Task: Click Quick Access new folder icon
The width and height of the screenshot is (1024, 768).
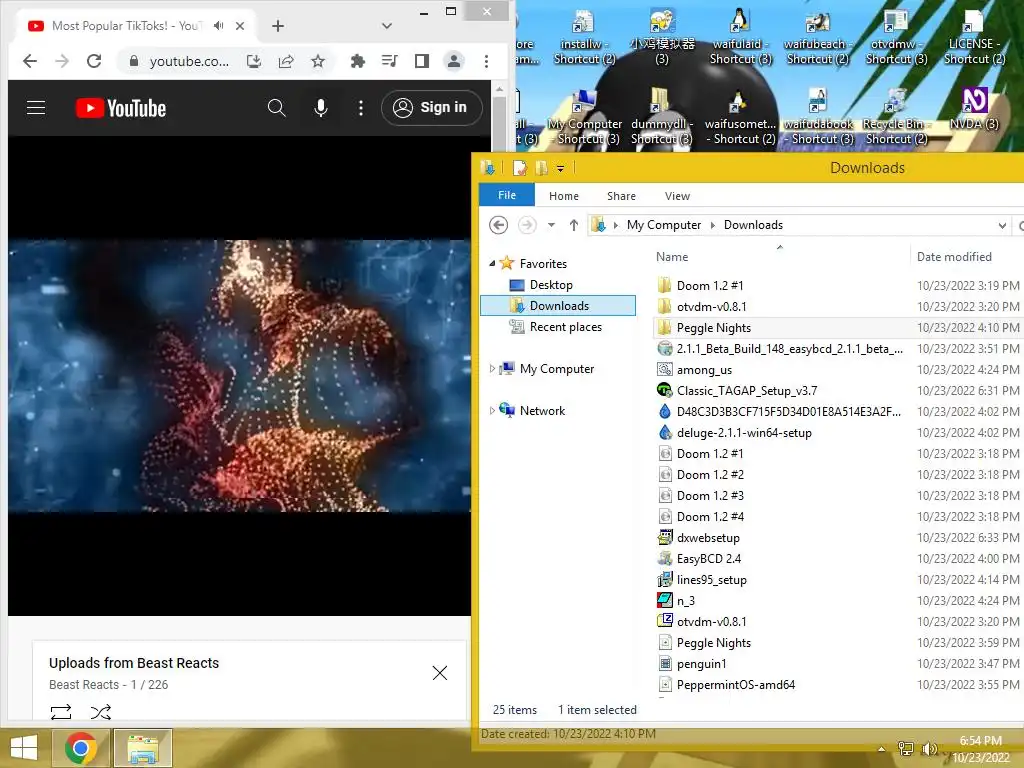Action: [x=541, y=168]
